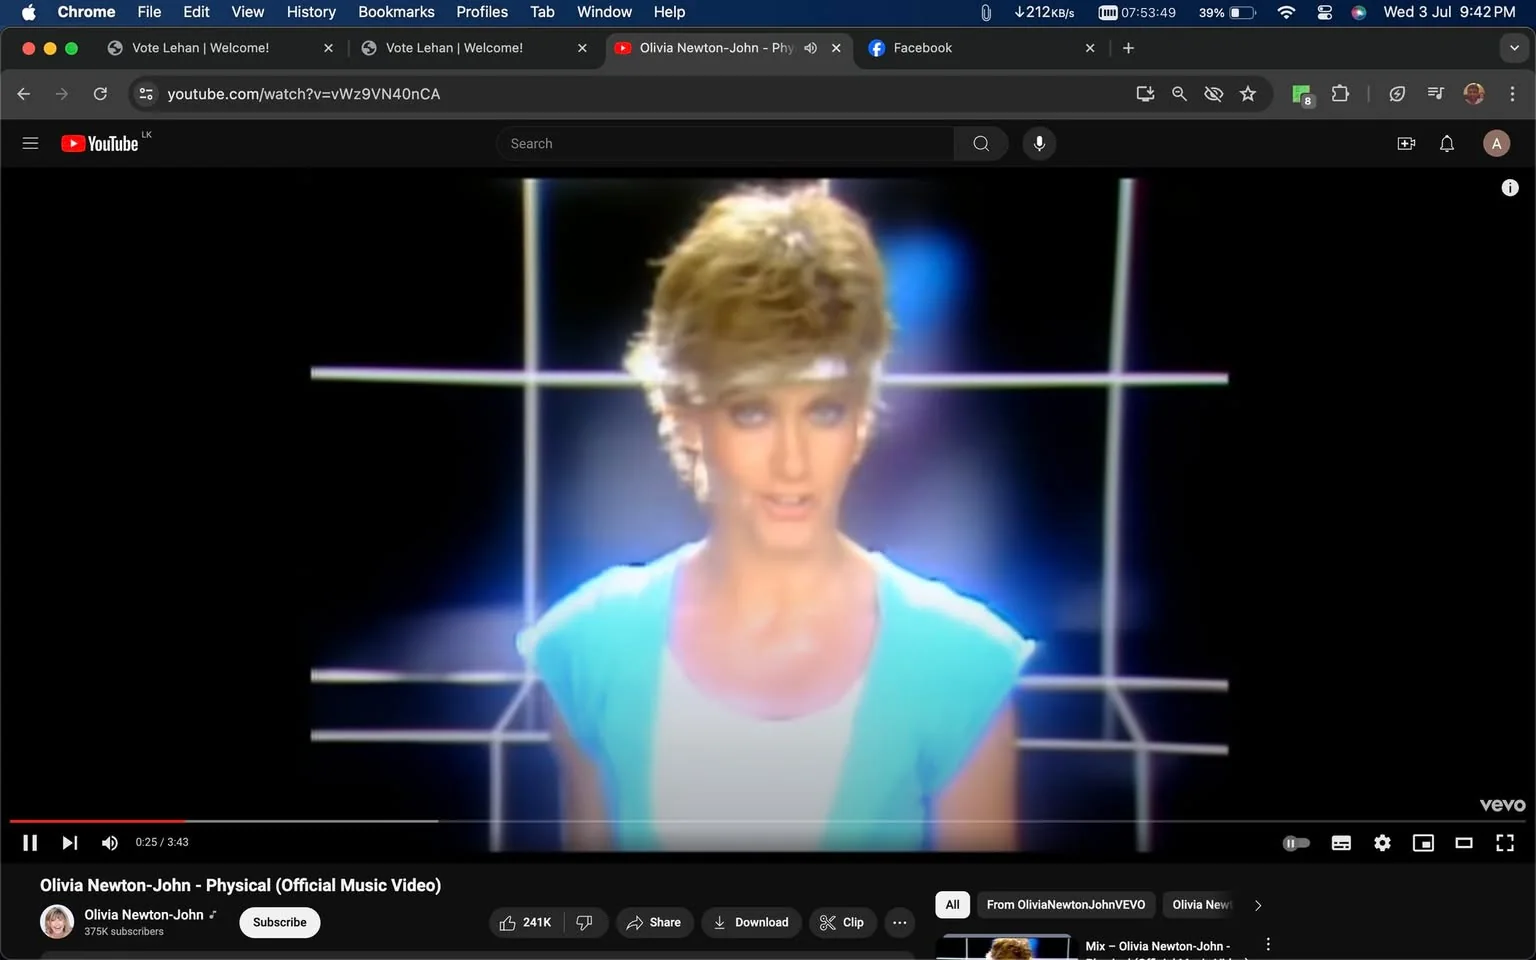The height and width of the screenshot is (960, 1536).
Task: Install app icon in address bar
Action: (1145, 93)
